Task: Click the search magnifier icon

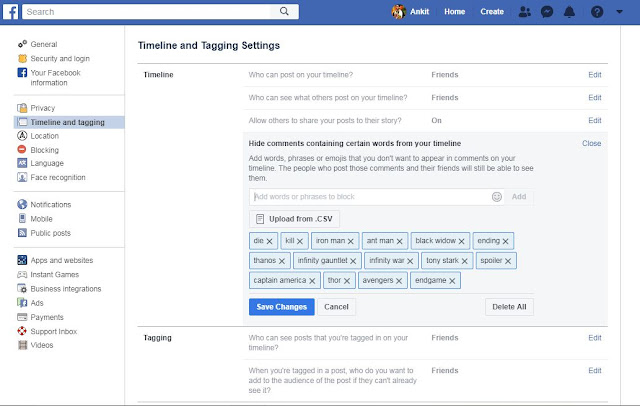Action: (284, 11)
